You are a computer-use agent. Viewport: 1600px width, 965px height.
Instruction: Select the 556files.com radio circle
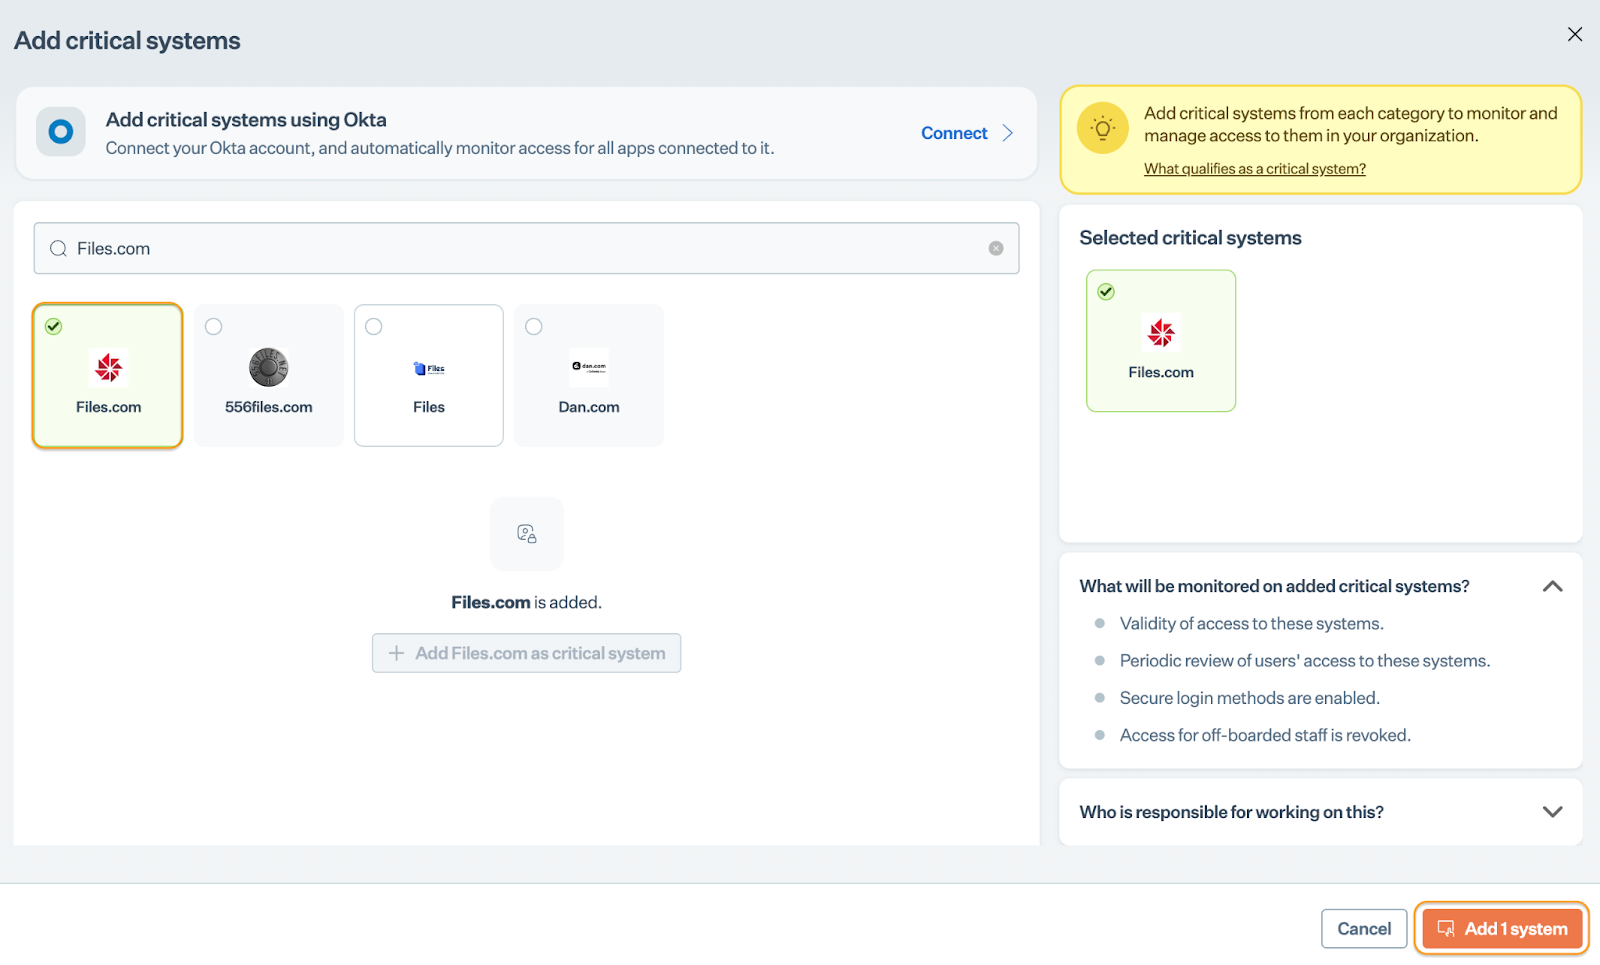tap(214, 326)
